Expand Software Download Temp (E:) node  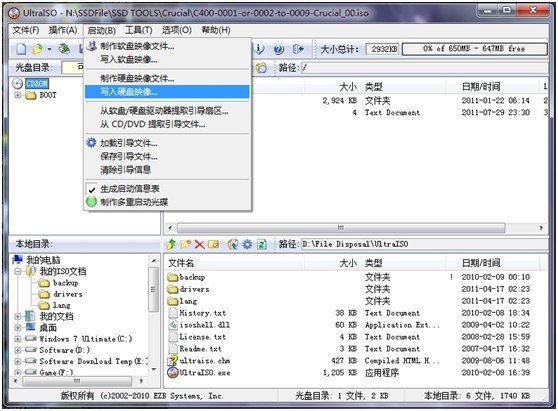[x=17, y=361]
